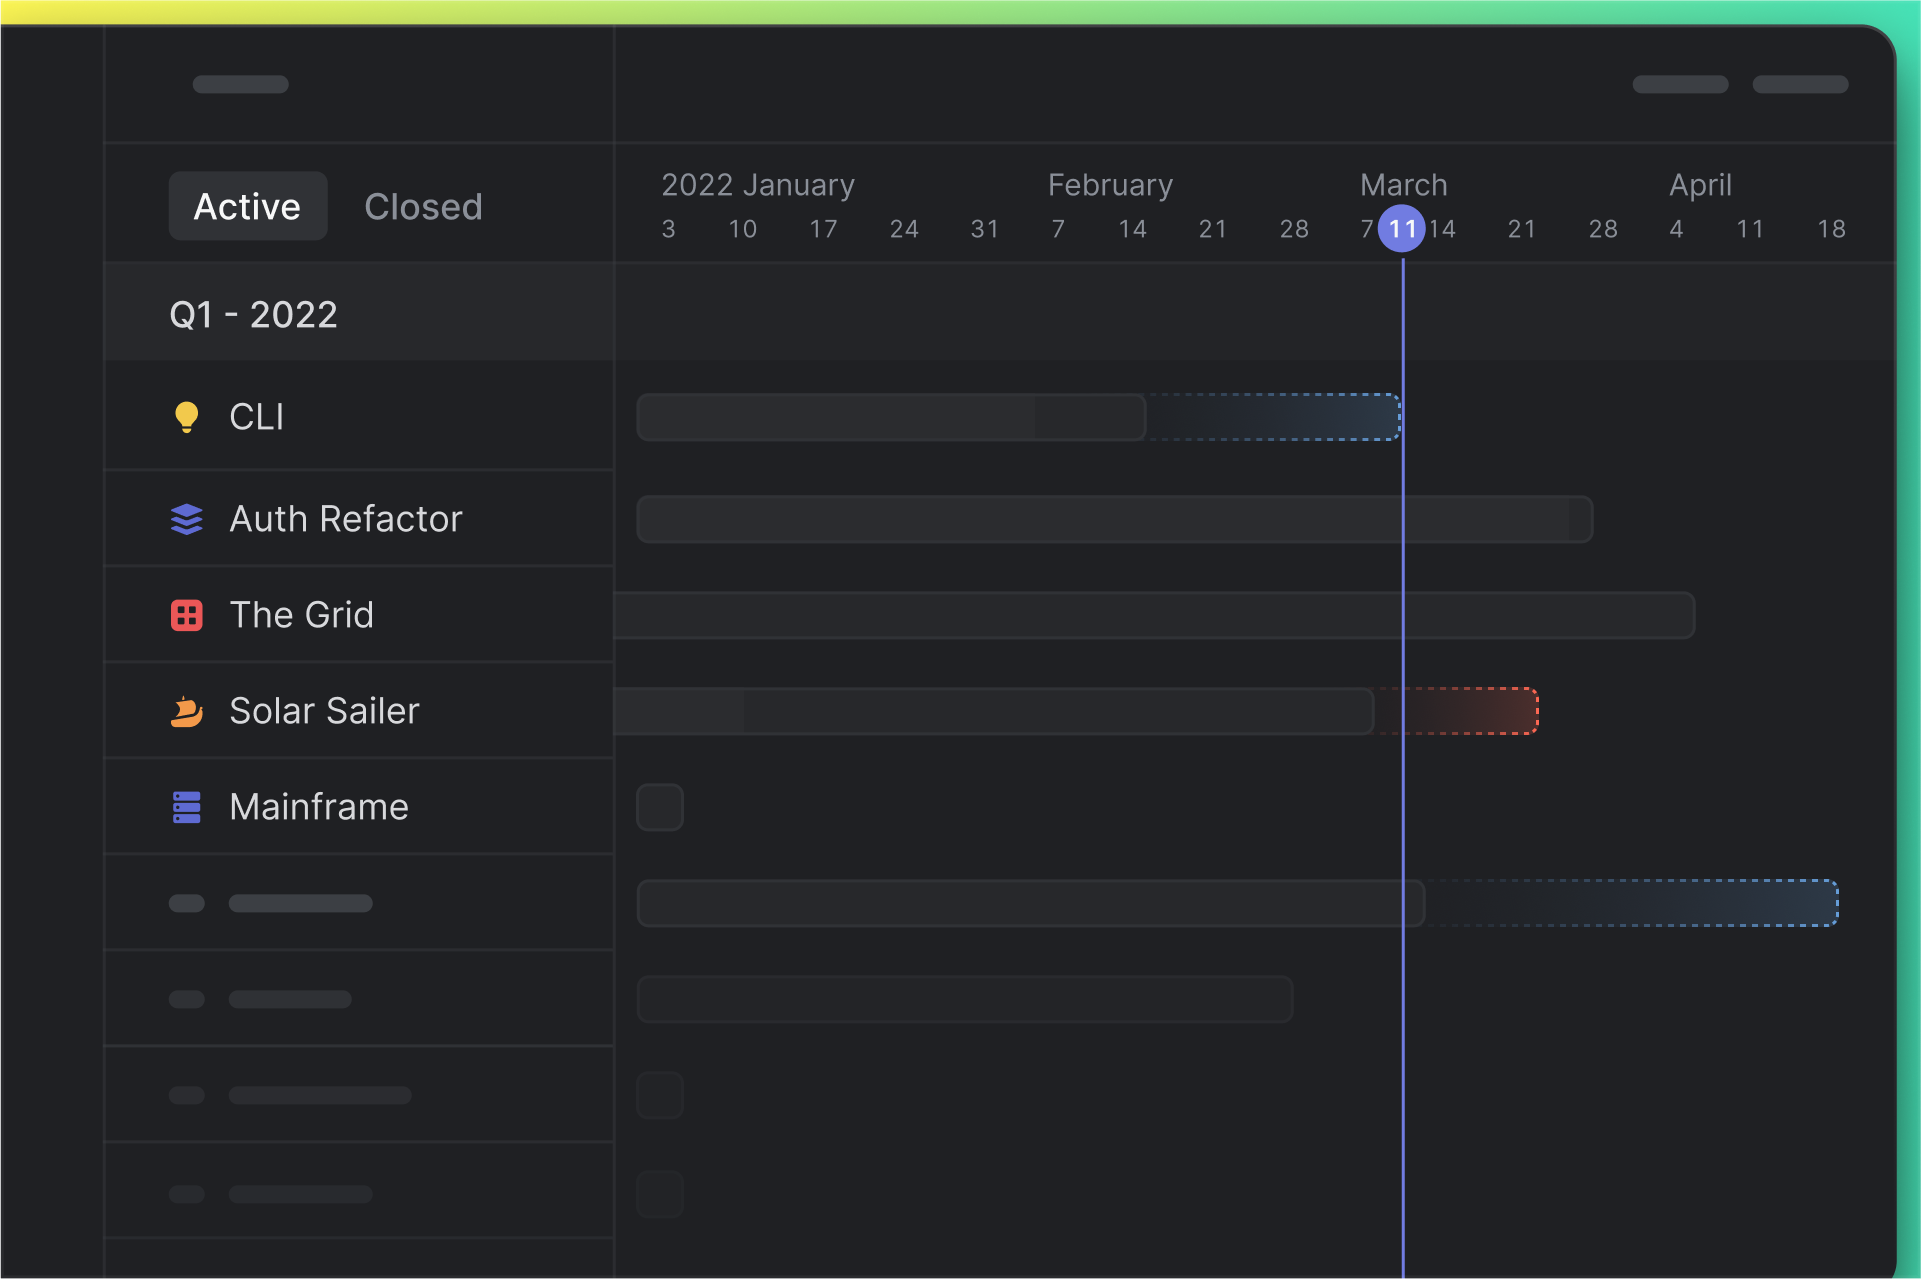The image size is (1921, 1279).
Task: Click the April month label
Action: coord(1700,185)
